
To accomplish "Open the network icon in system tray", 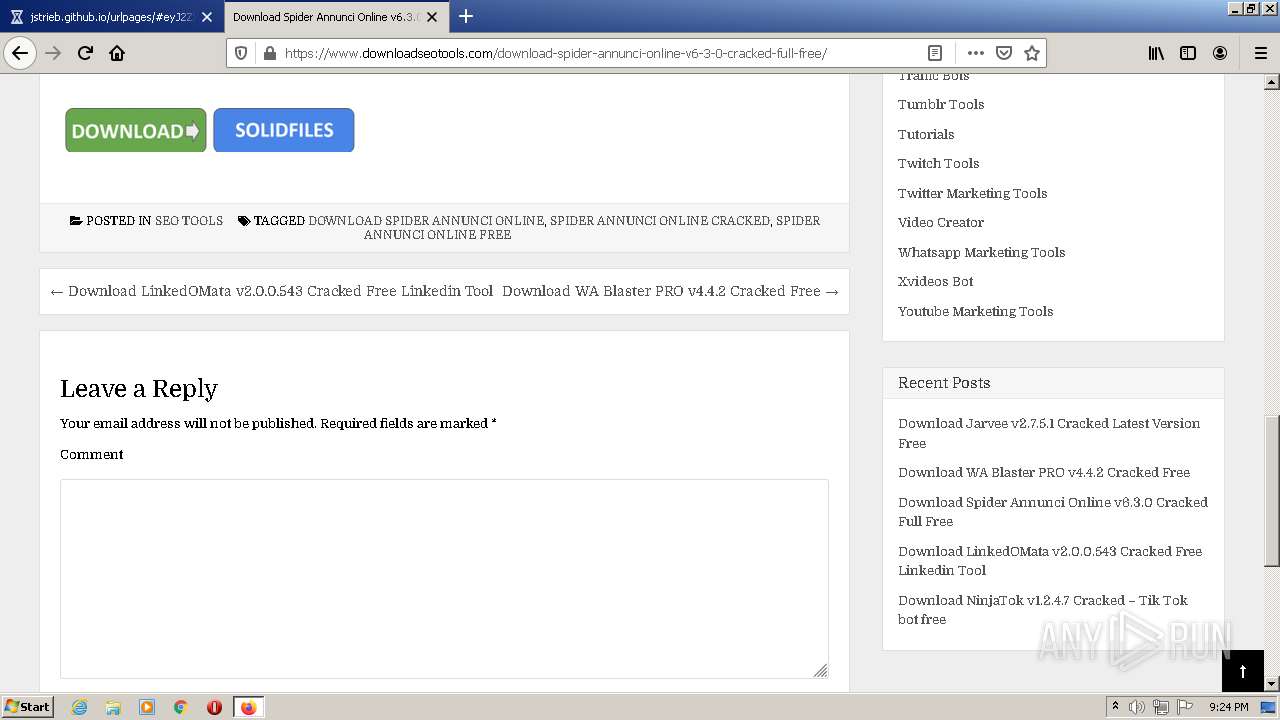I will coord(1161,707).
